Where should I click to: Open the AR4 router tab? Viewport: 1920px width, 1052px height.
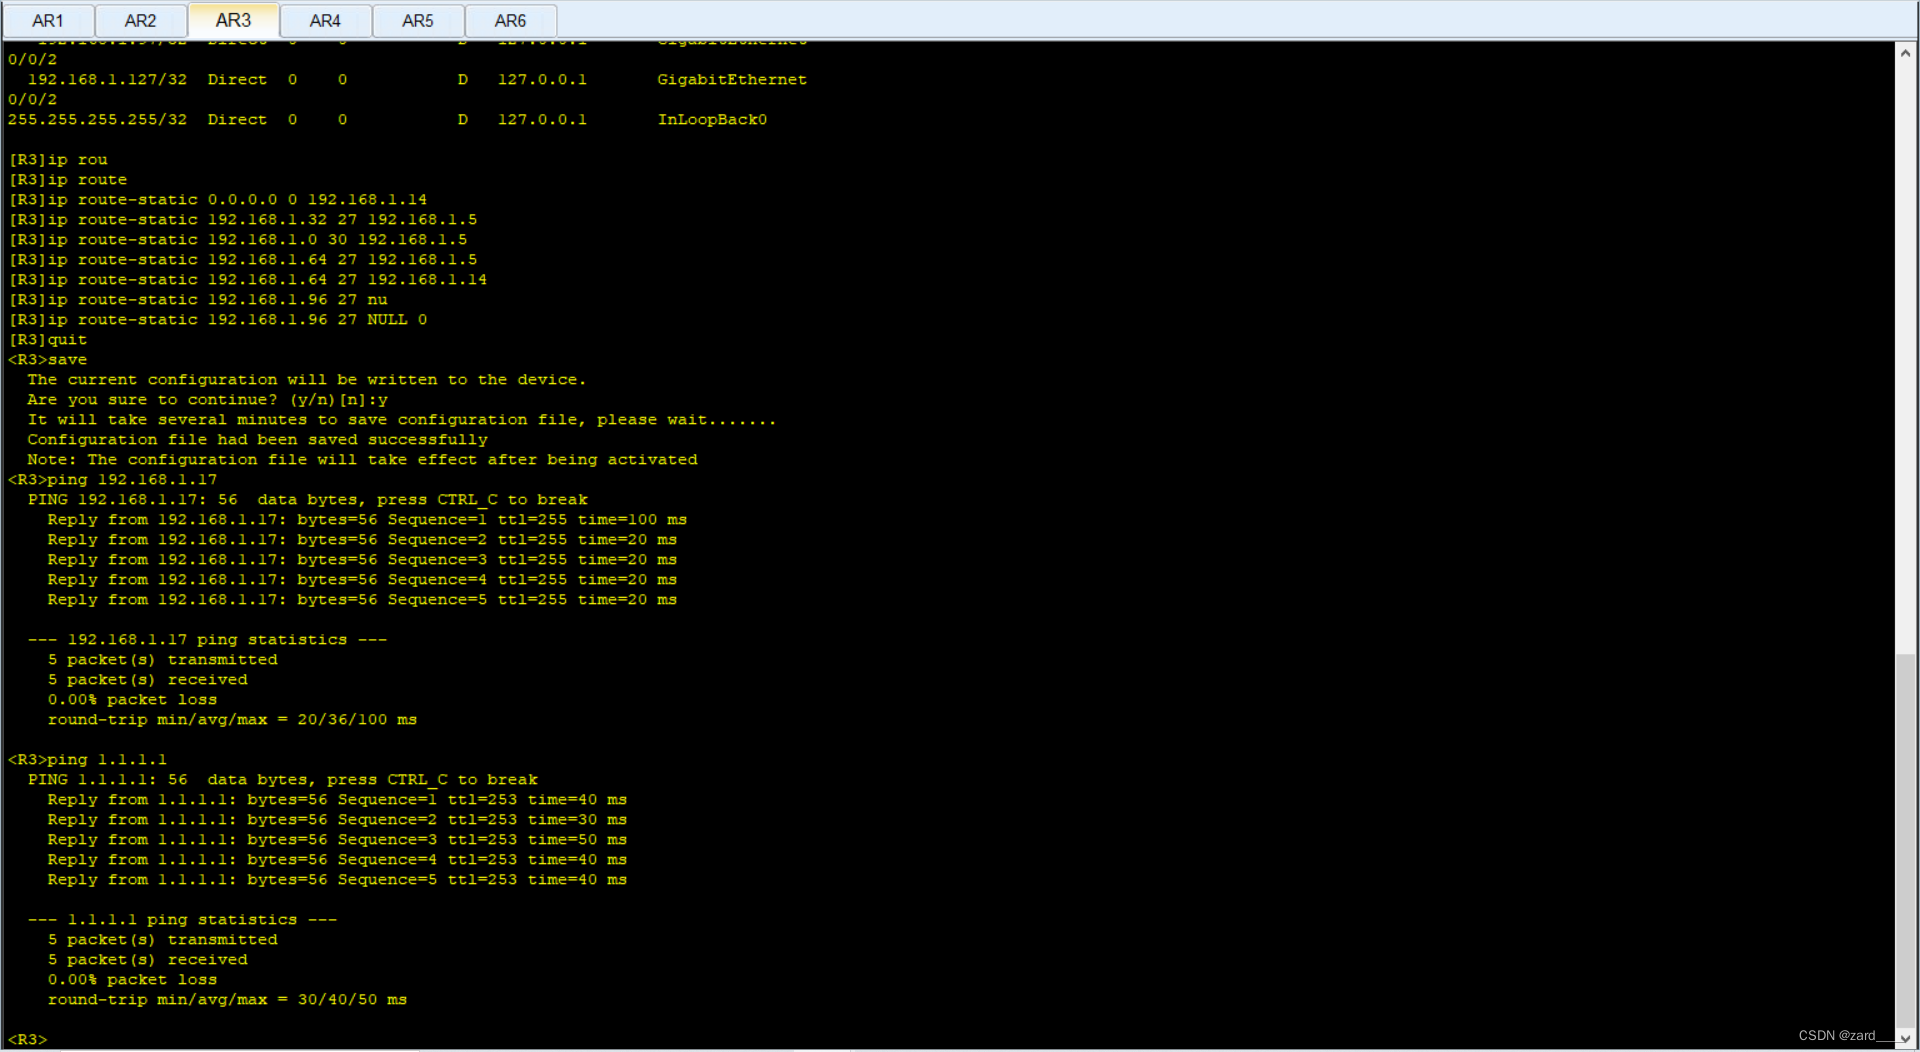(x=325, y=20)
